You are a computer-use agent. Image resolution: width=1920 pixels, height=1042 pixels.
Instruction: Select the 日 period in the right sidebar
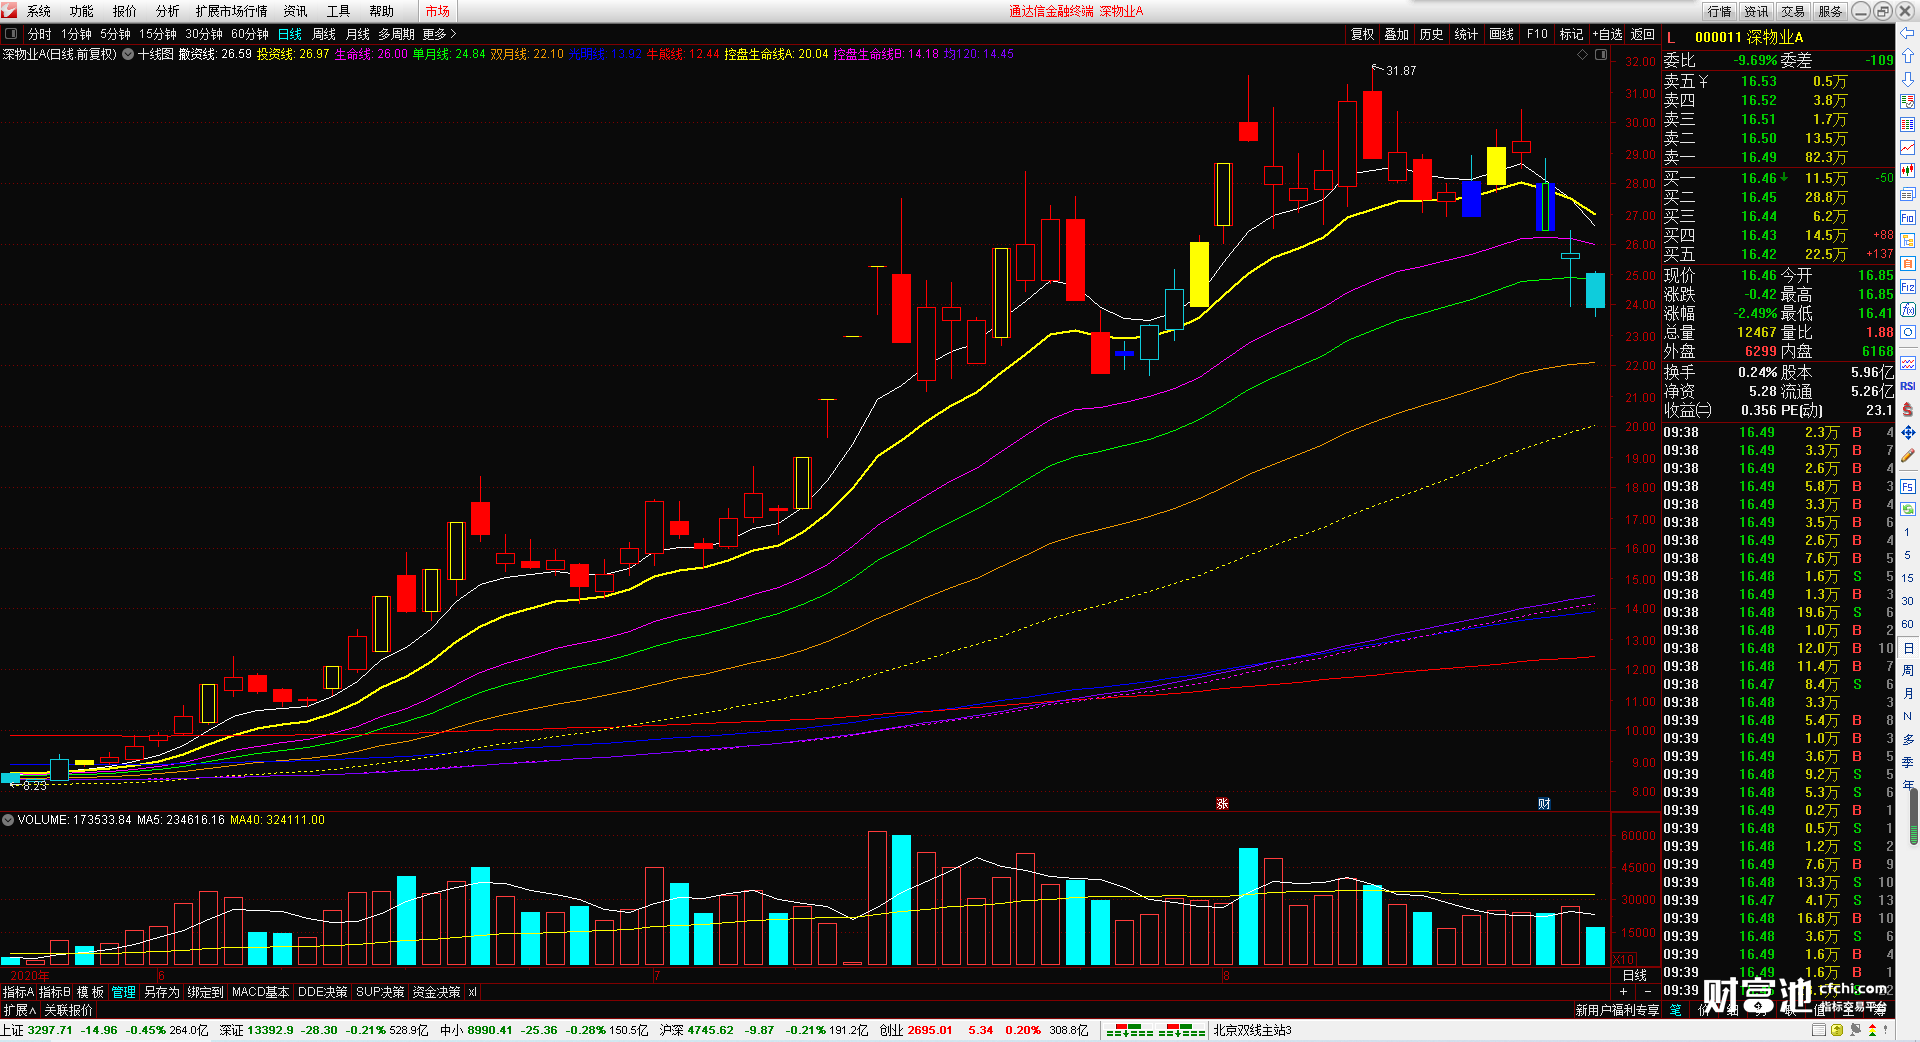[1907, 648]
